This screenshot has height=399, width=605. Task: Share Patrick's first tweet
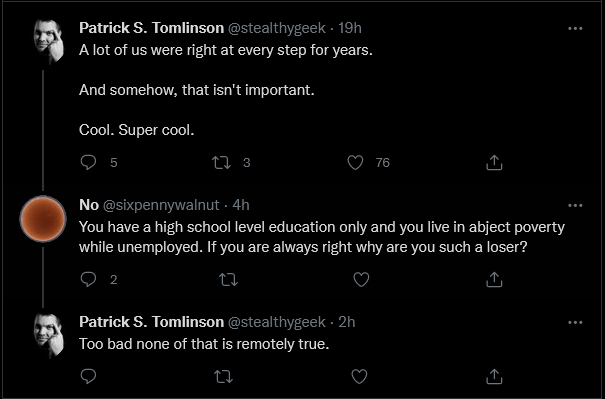[494, 162]
